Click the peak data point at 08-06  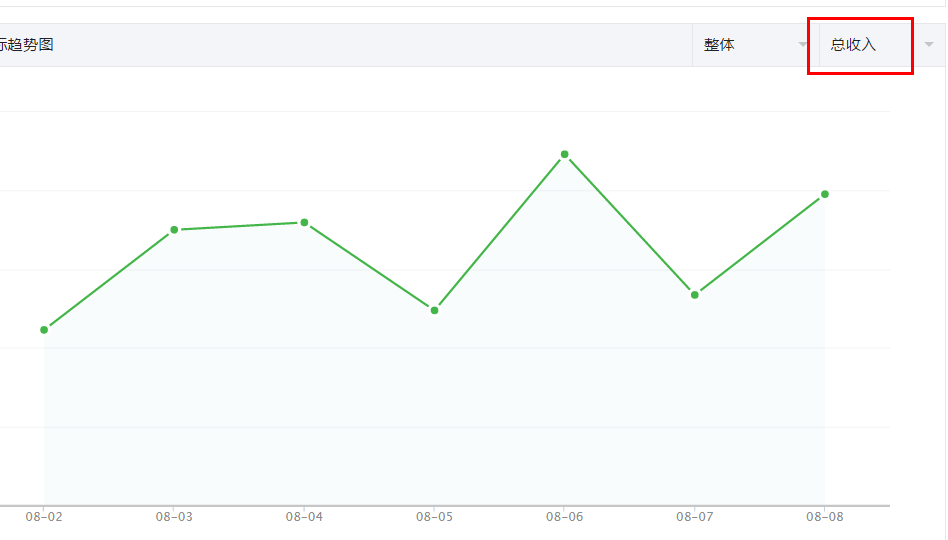564,154
